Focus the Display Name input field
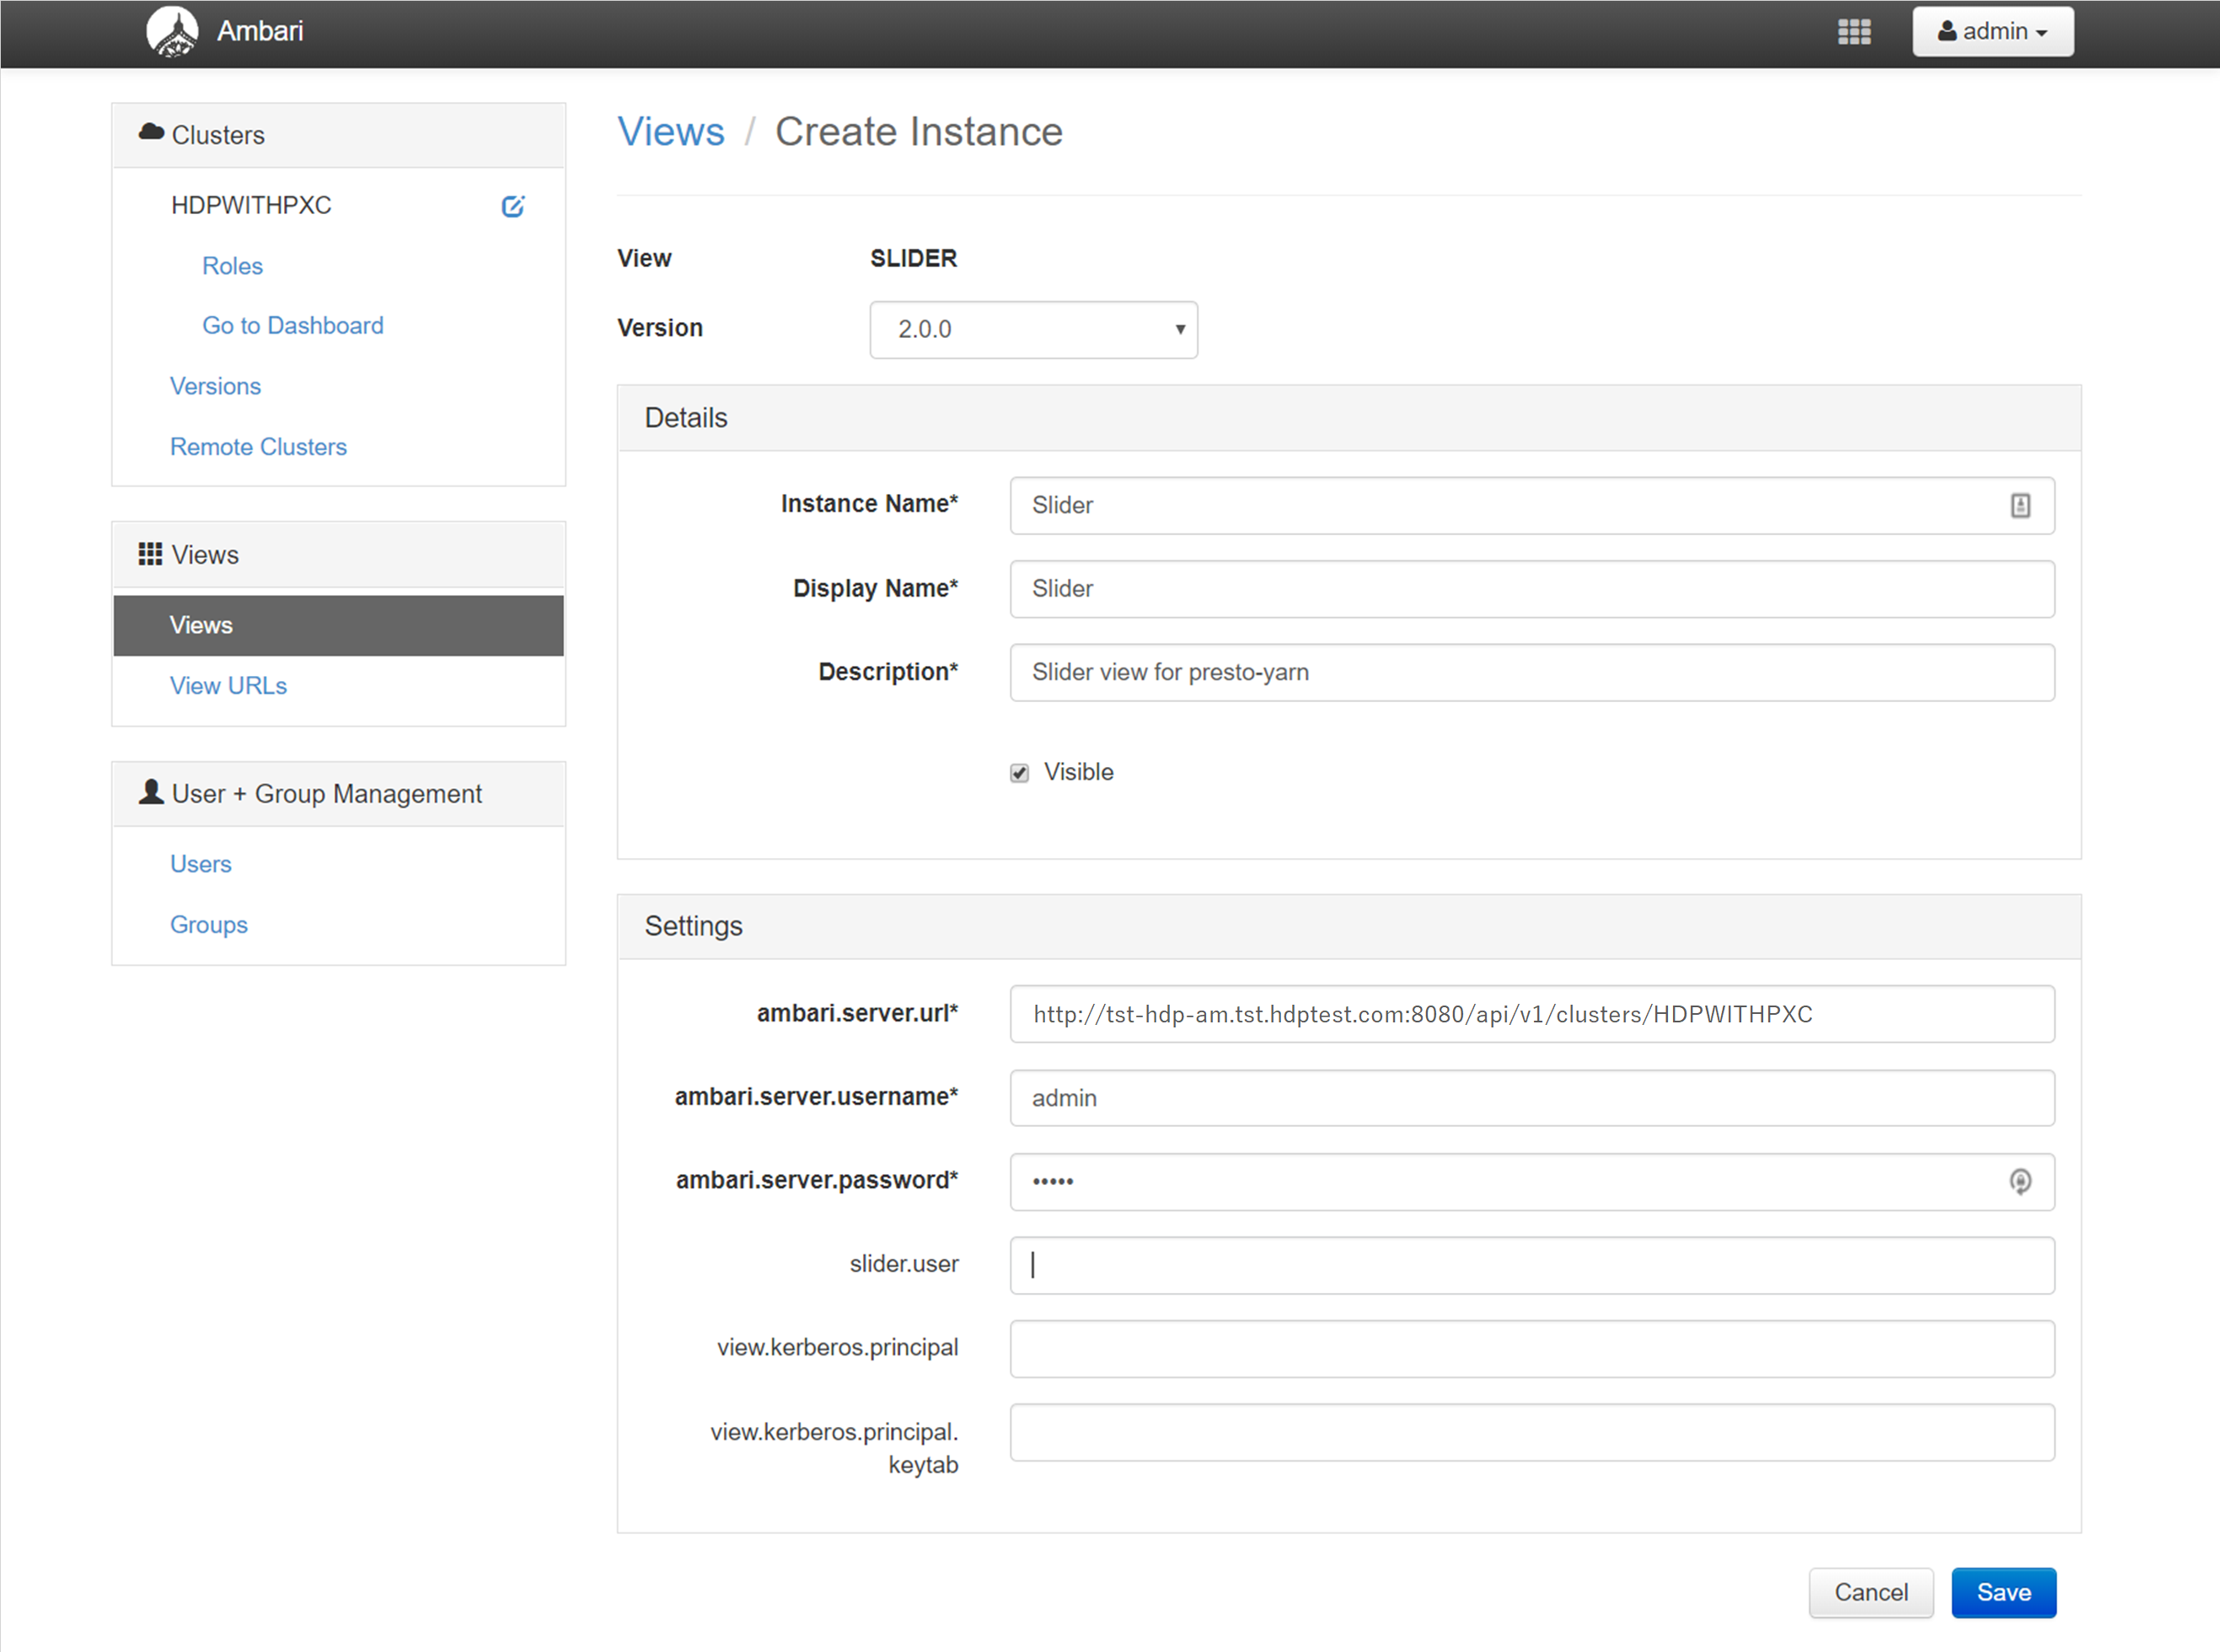This screenshot has height=1652, width=2220. click(x=1532, y=589)
